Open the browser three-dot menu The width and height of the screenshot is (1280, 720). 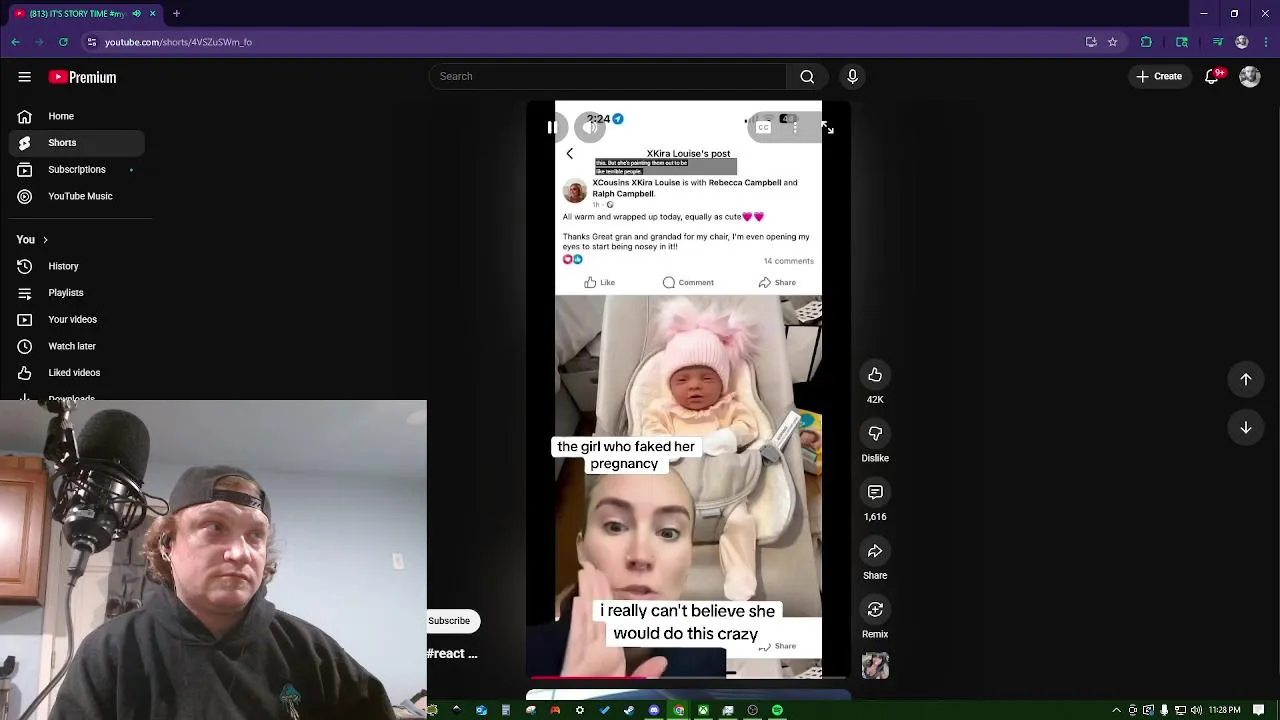click(1265, 42)
